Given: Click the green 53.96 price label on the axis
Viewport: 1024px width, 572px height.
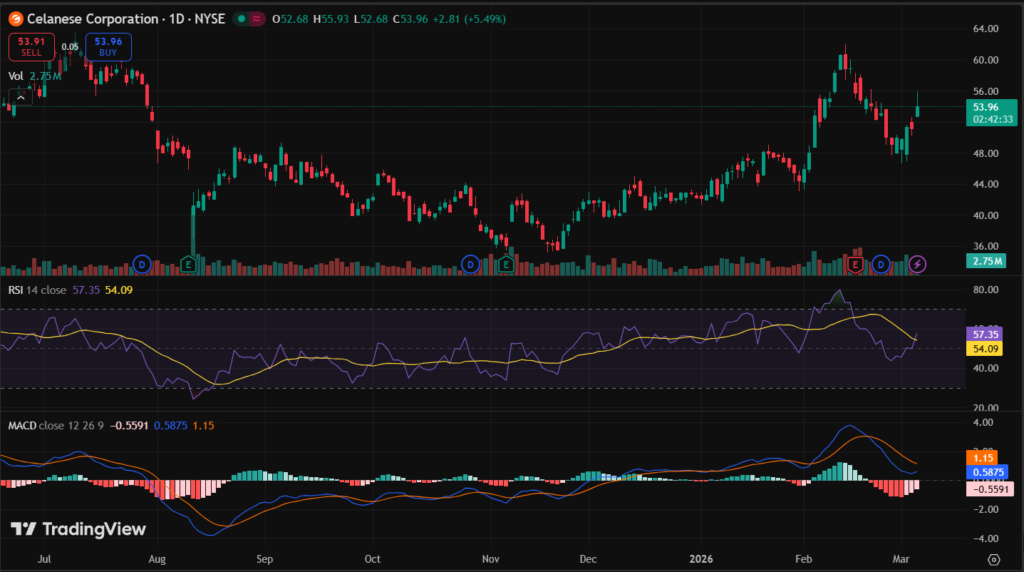Looking at the screenshot, I should 984,107.
